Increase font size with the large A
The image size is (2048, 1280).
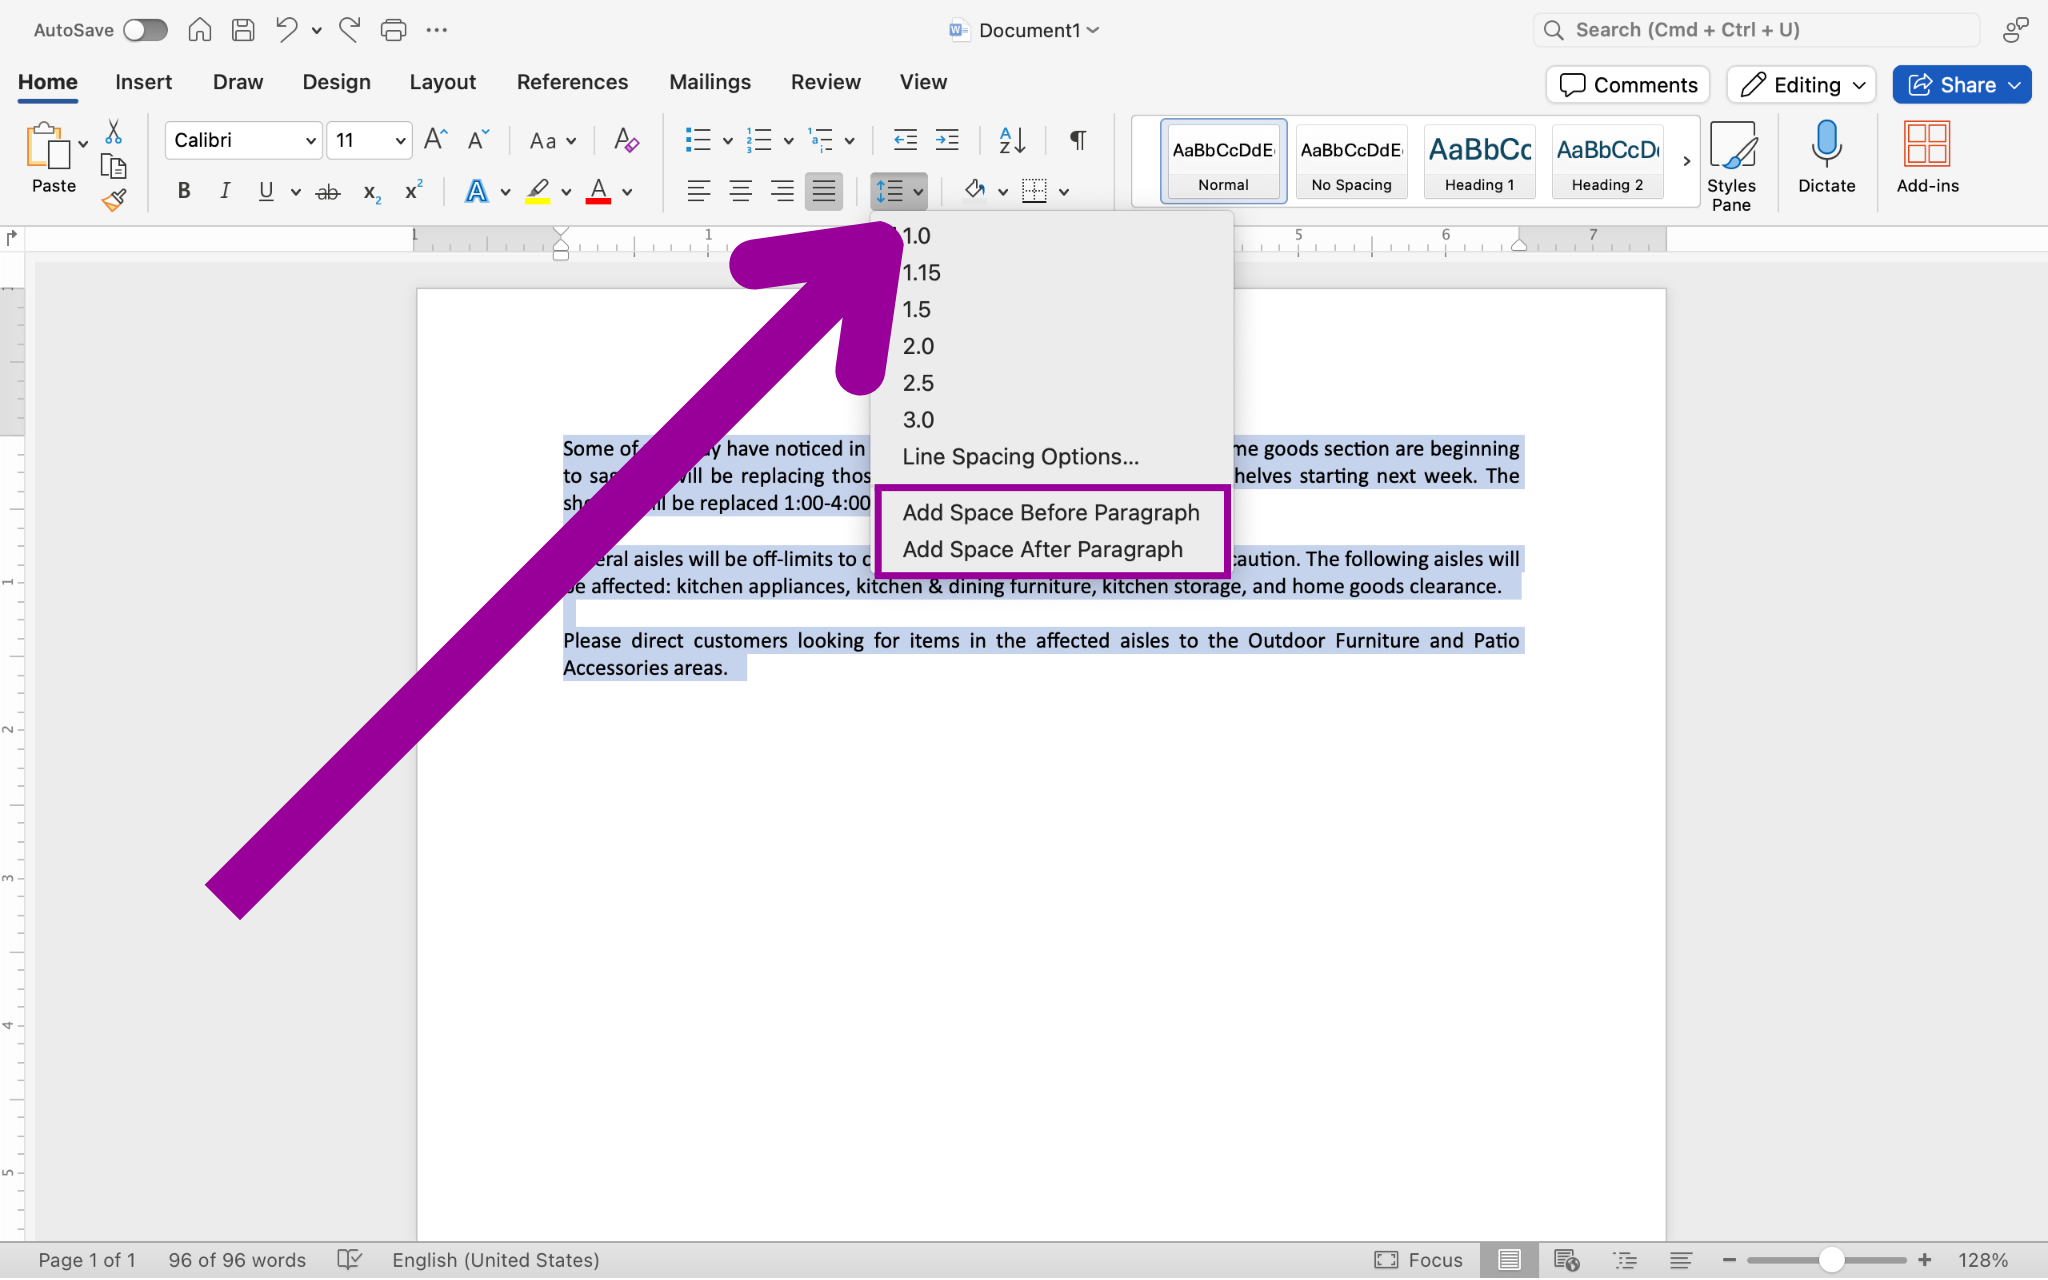435,140
